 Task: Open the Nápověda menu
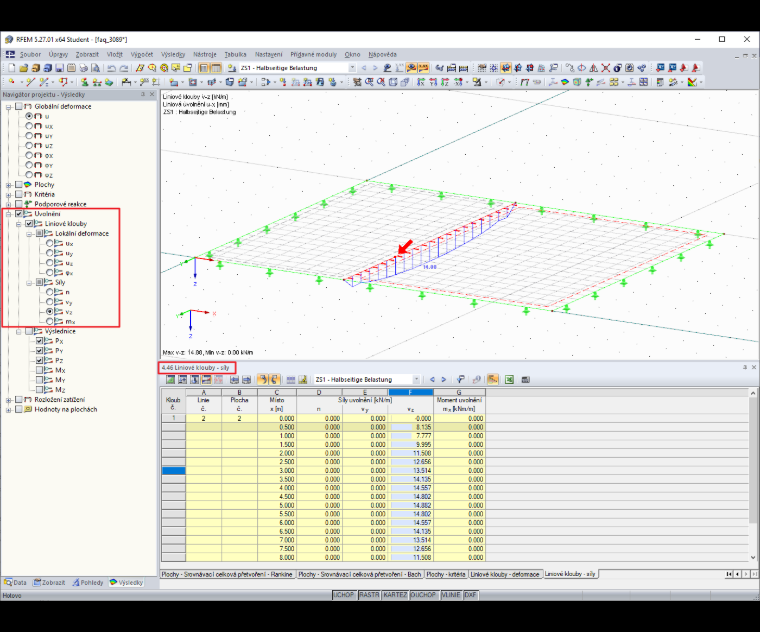382,54
